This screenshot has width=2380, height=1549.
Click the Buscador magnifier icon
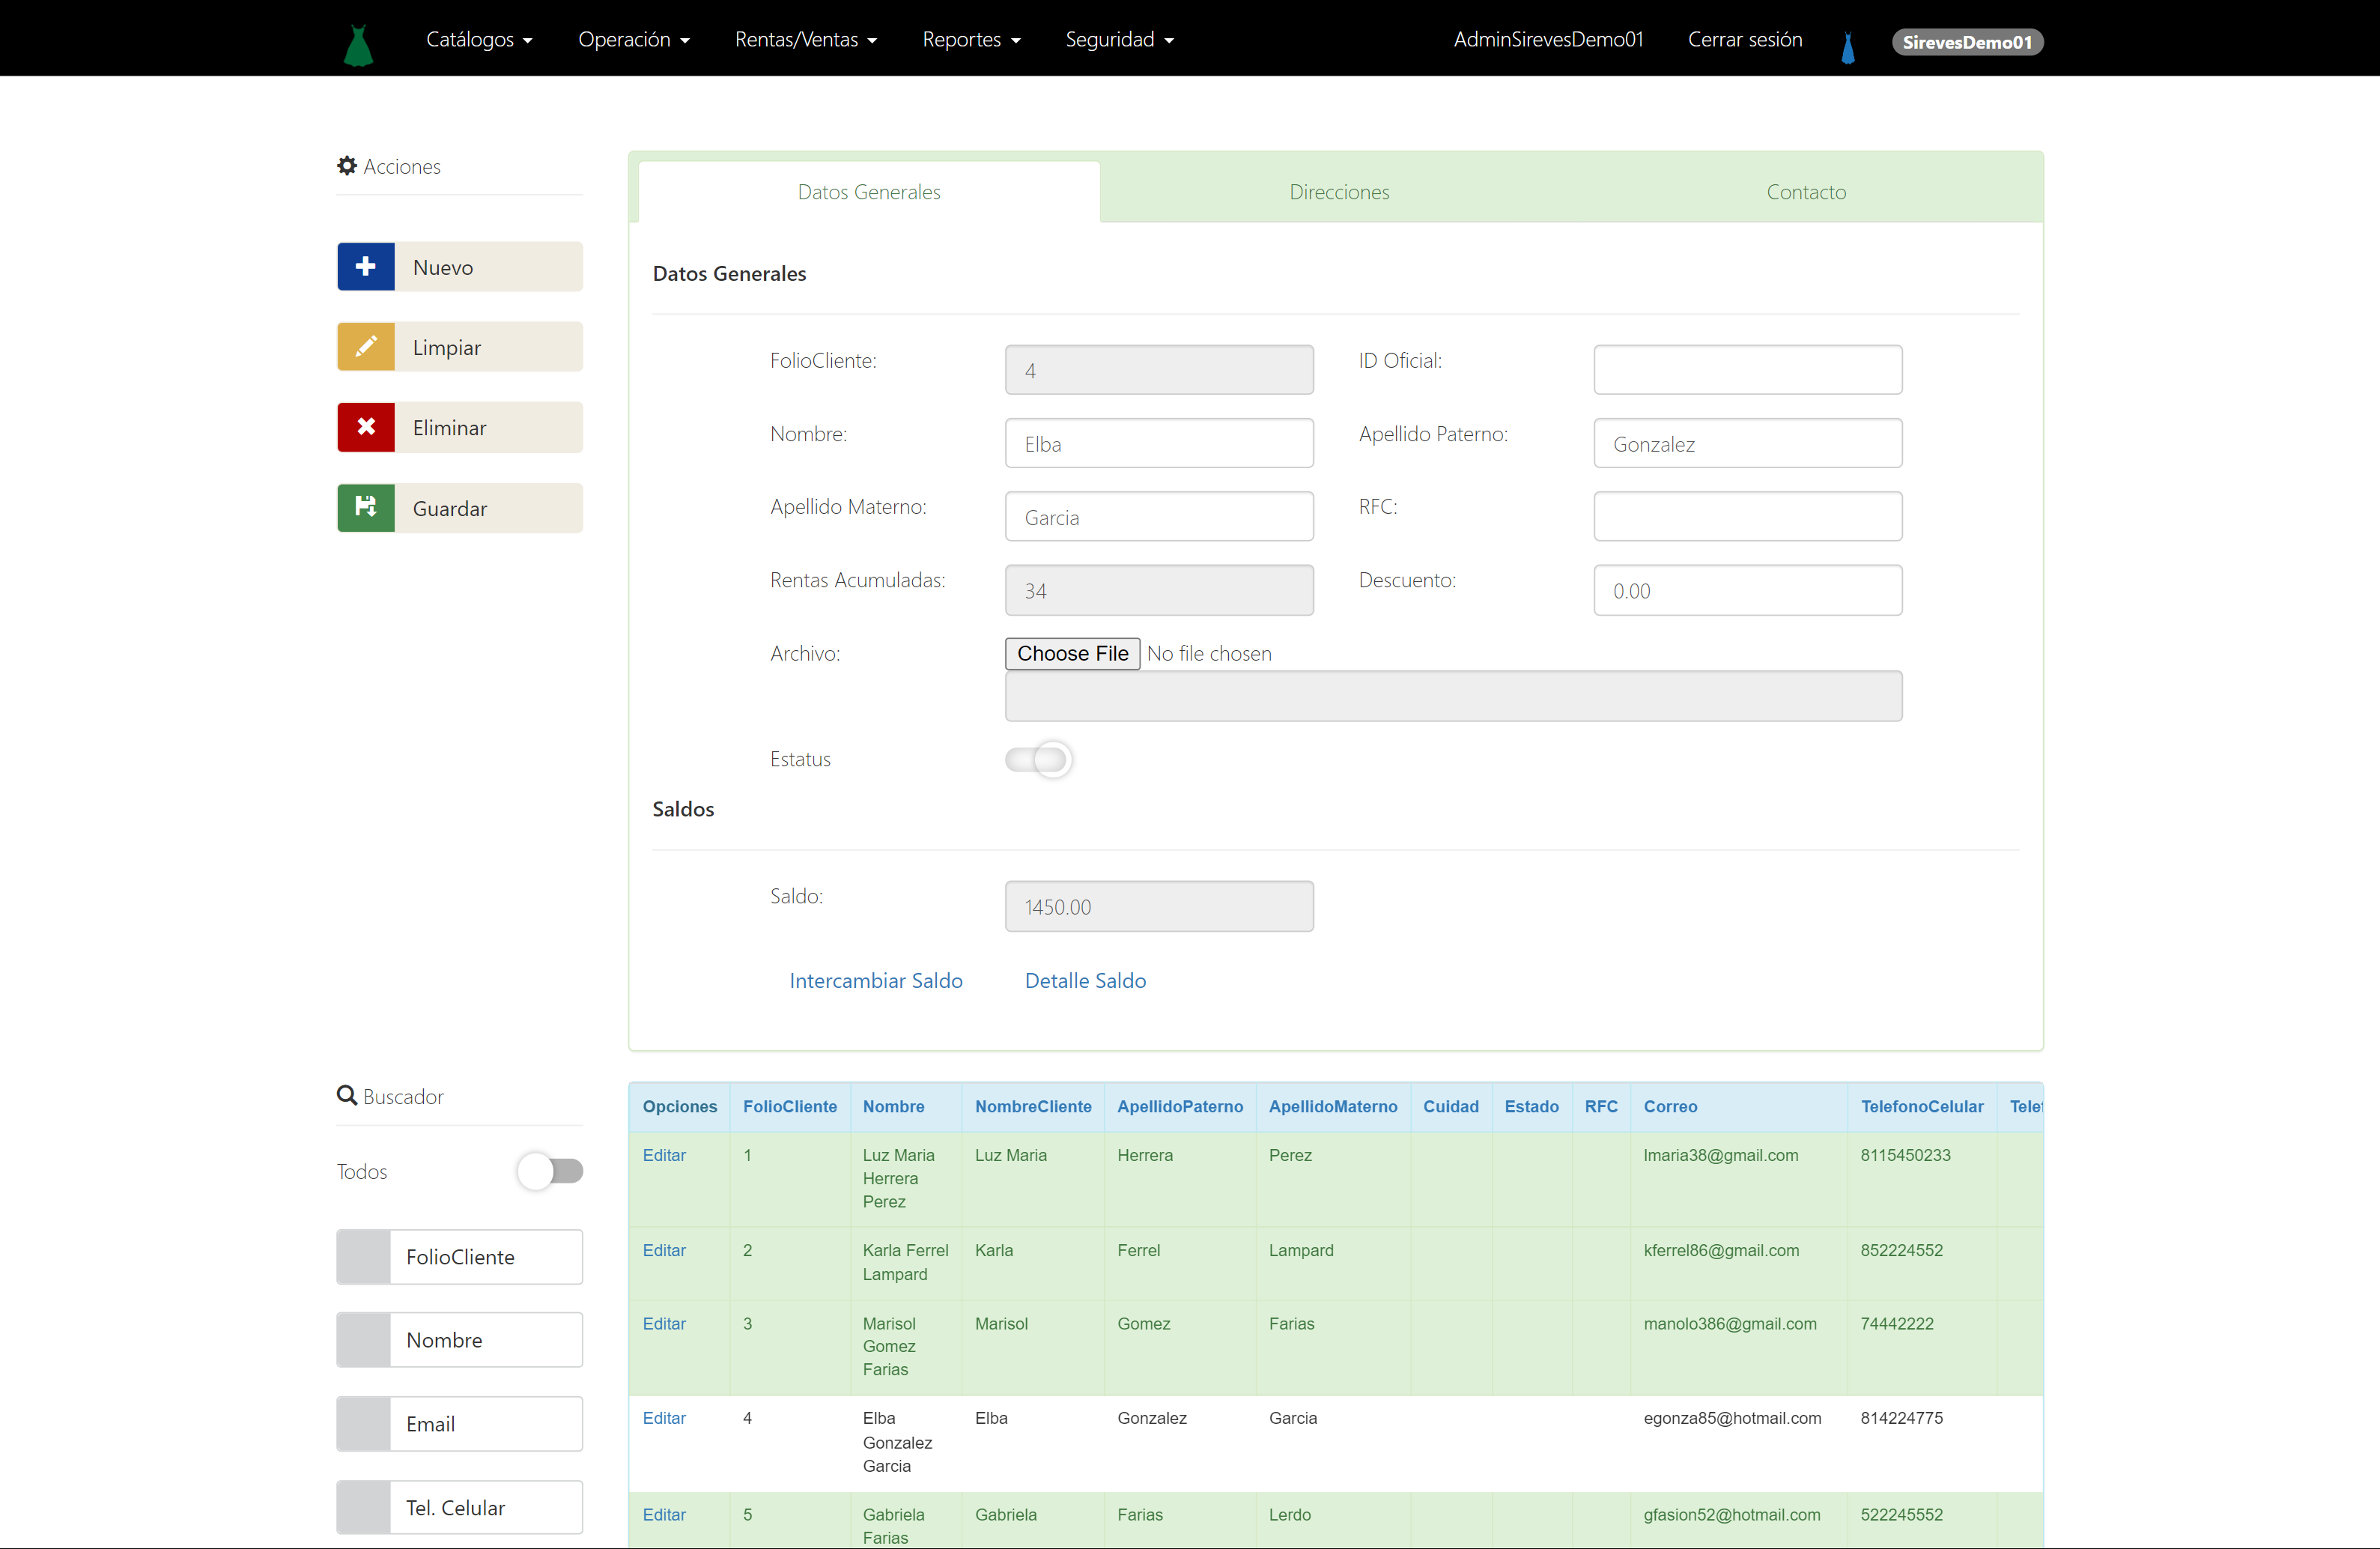click(347, 1095)
